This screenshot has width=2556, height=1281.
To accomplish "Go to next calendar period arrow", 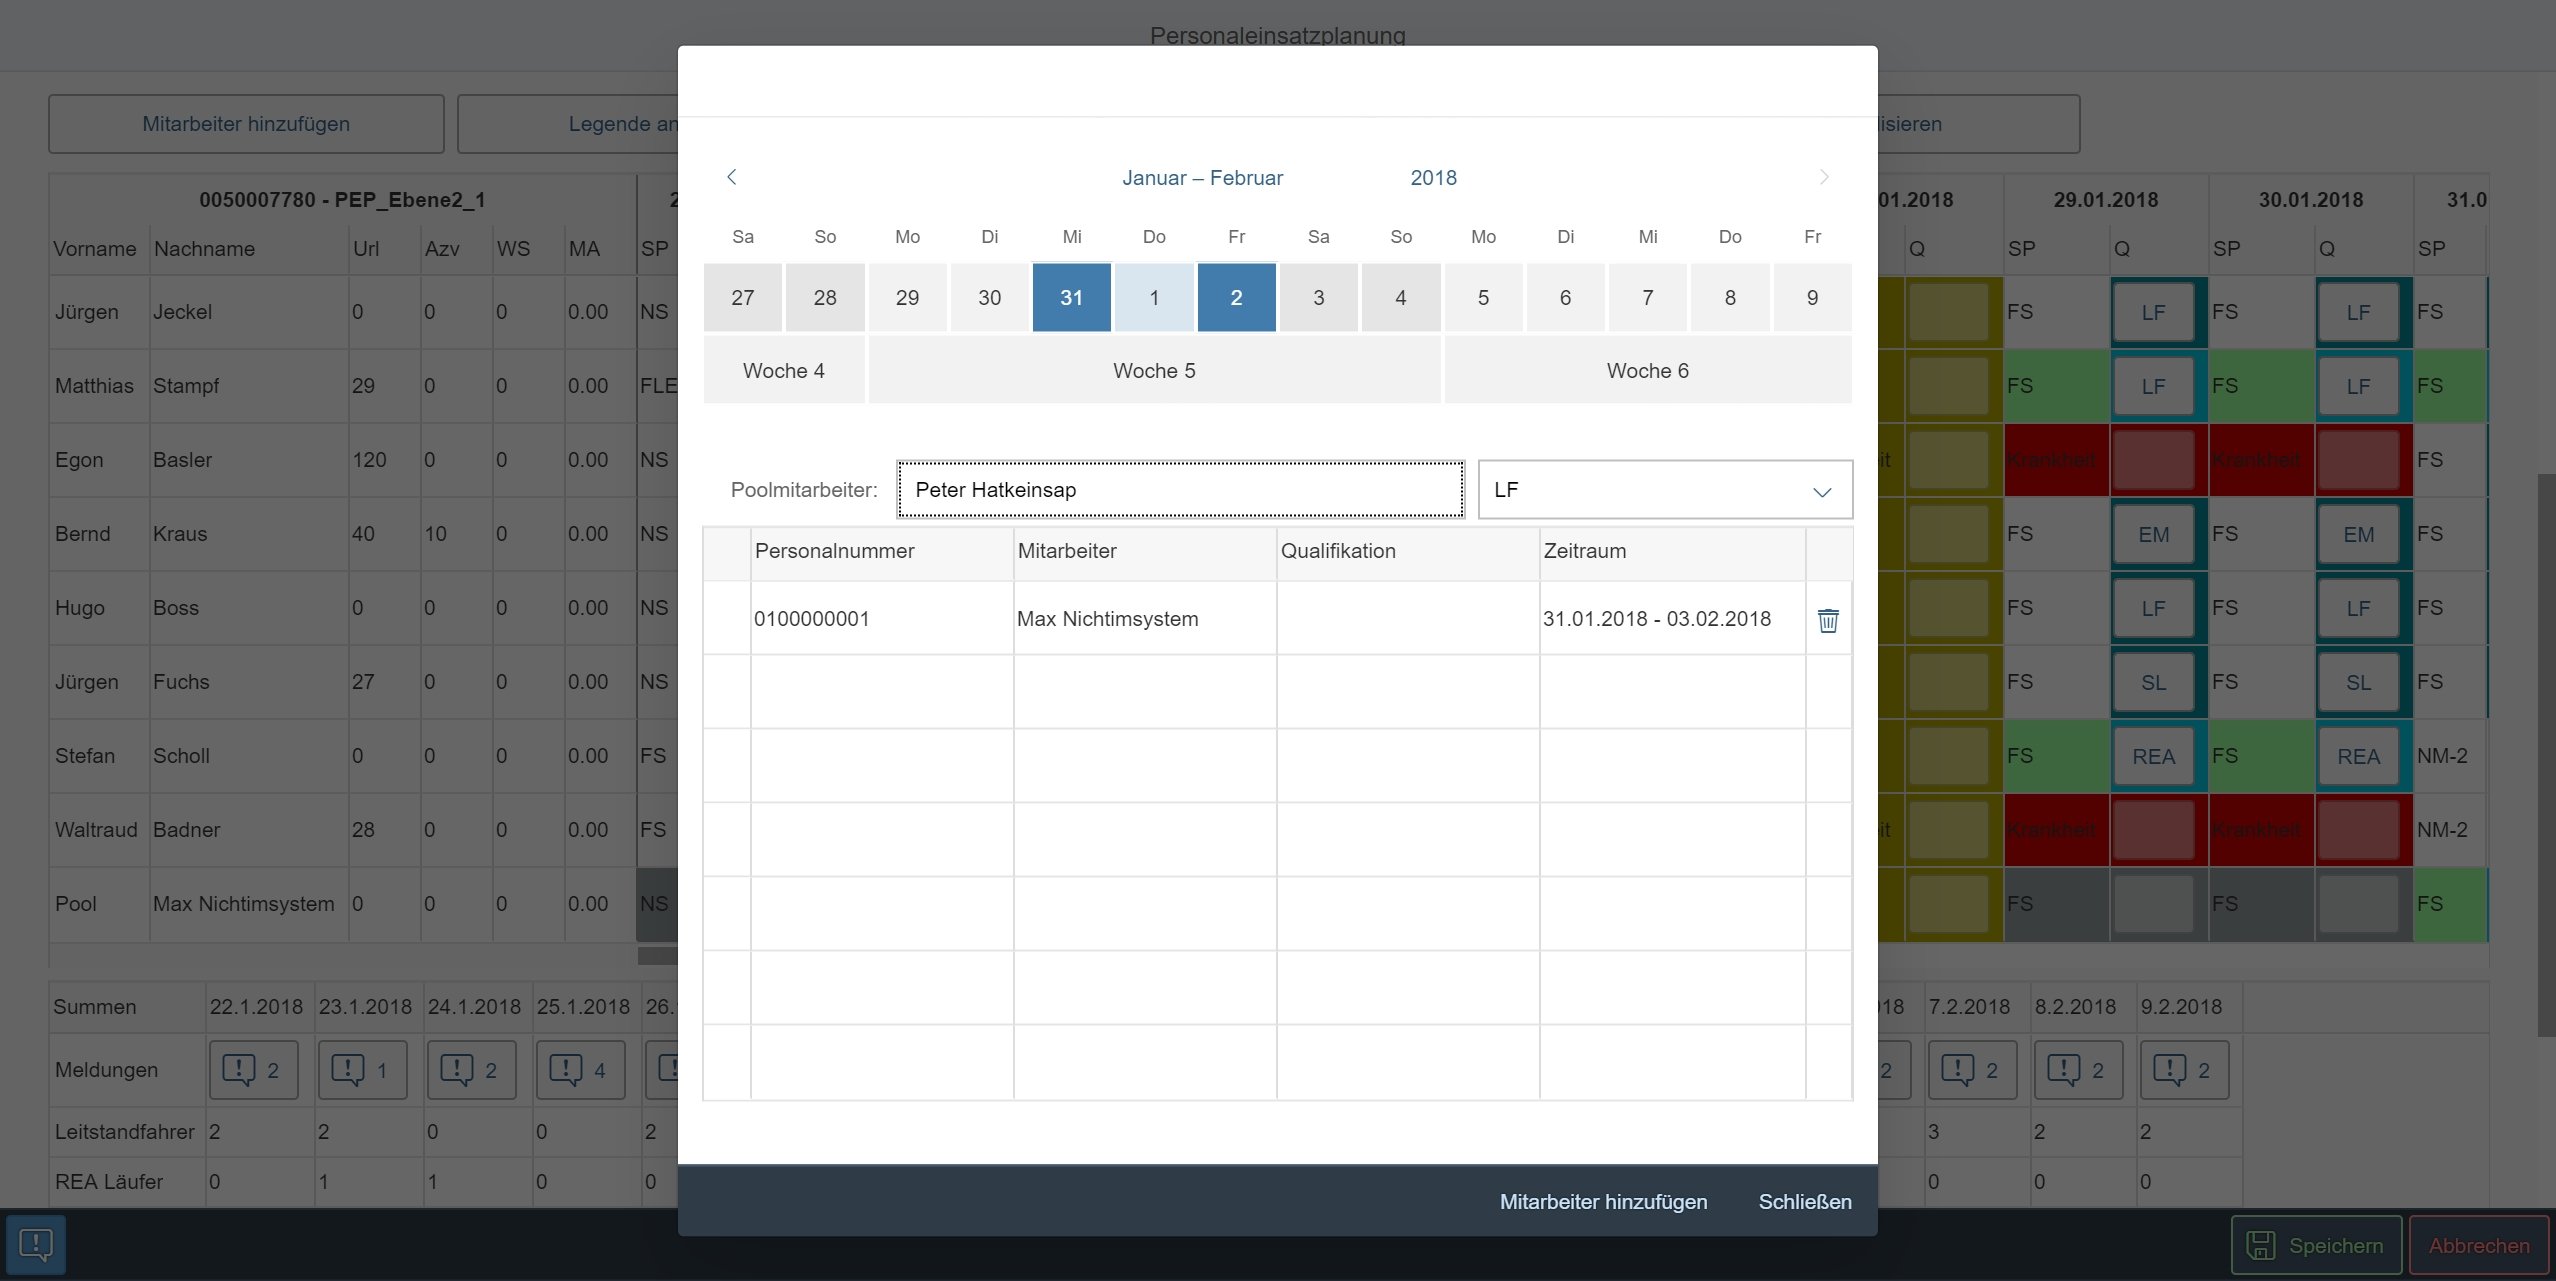I will click(1823, 177).
